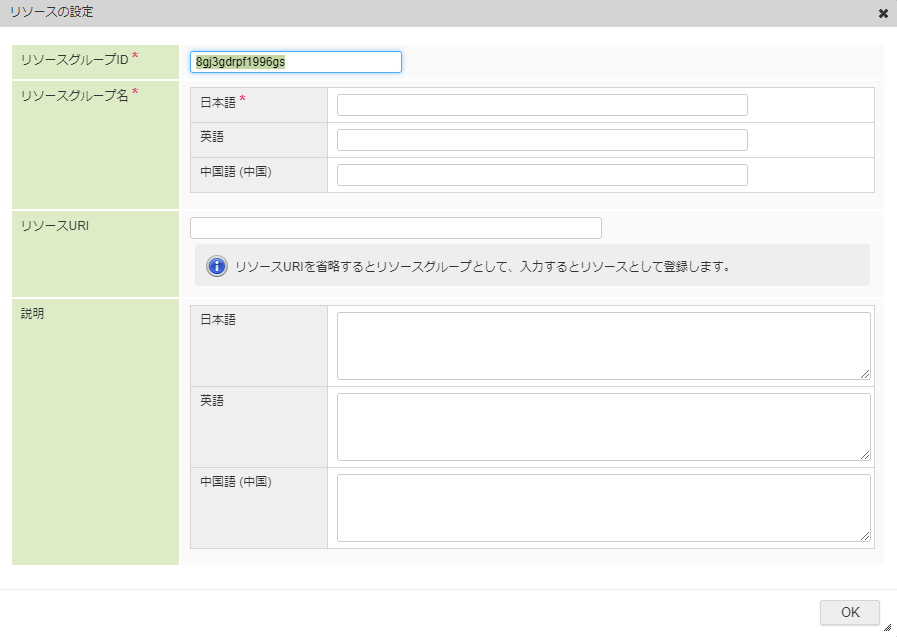This screenshot has height=637, width=897.
Task: Click the リソースURI hint message text
Action: 482,267
